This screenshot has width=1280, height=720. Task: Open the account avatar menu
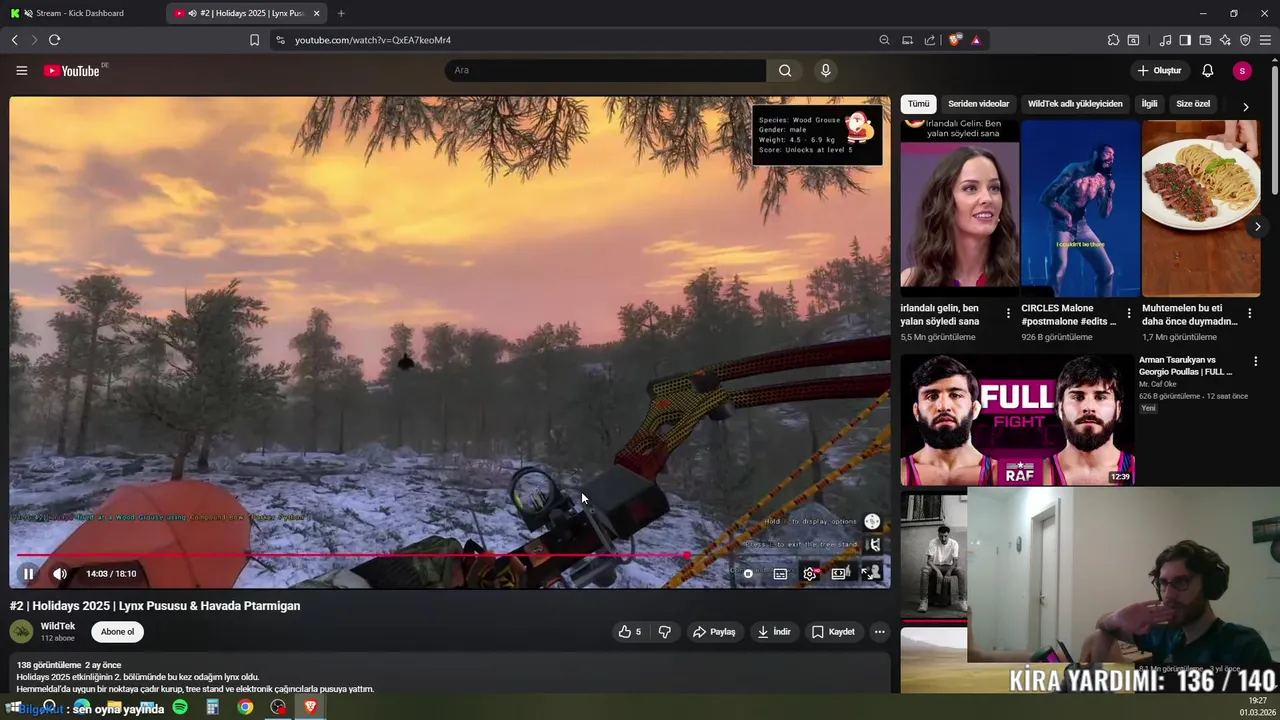(1242, 70)
